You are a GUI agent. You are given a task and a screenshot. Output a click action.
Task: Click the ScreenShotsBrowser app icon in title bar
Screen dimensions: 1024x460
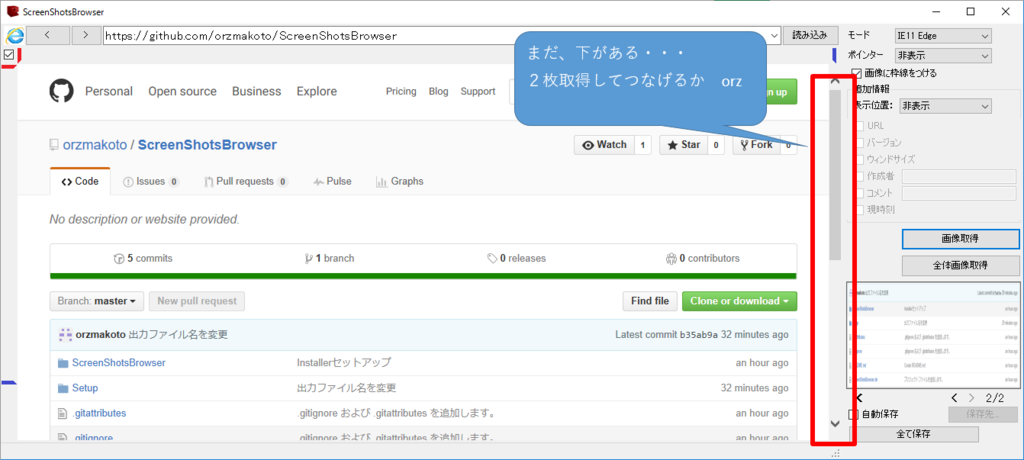[x=11, y=11]
